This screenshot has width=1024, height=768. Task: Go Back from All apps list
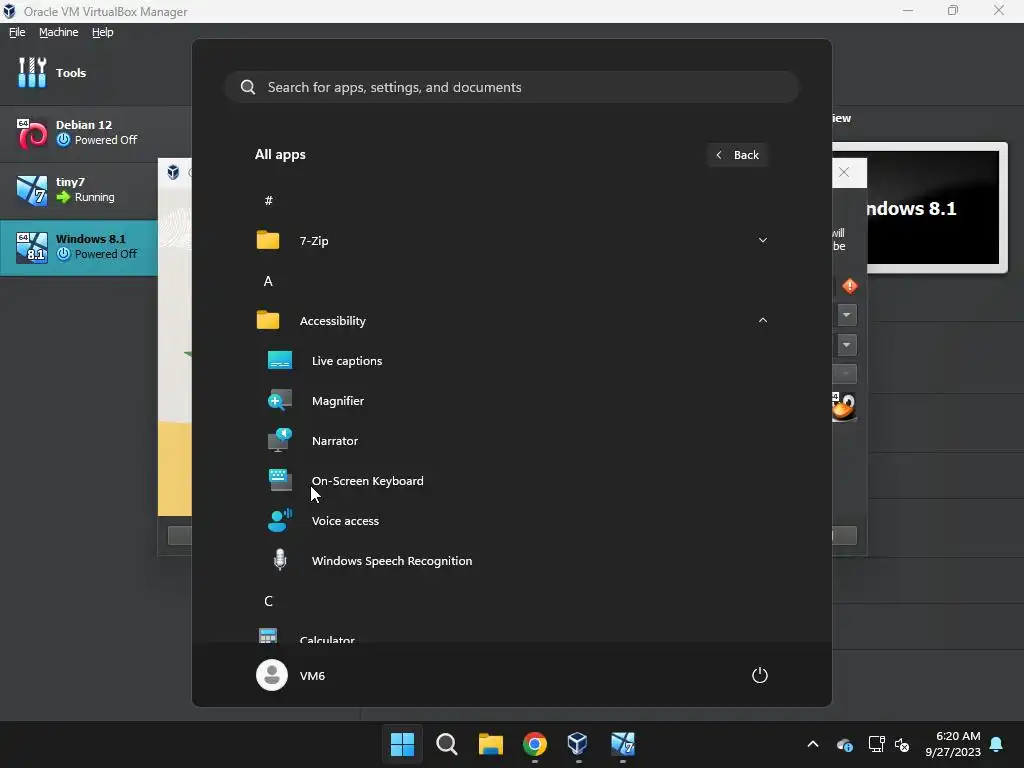(737, 155)
